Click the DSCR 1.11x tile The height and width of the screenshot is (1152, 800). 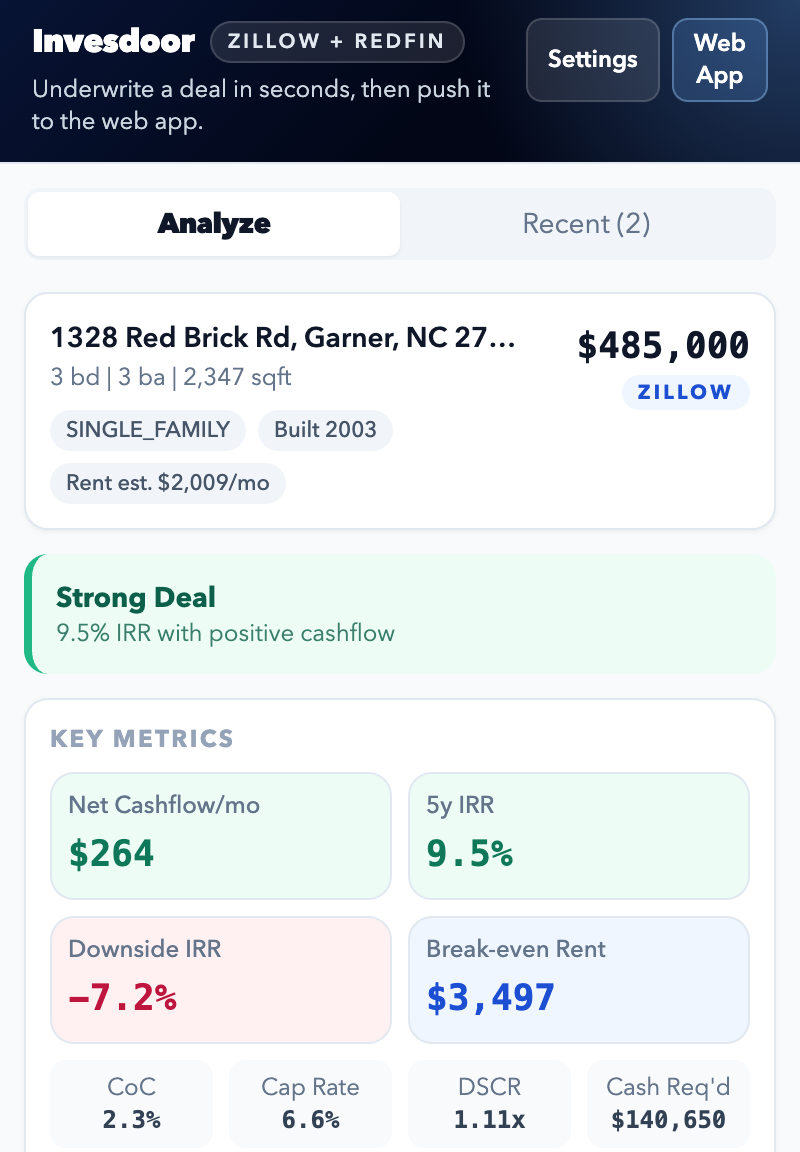pos(489,1103)
